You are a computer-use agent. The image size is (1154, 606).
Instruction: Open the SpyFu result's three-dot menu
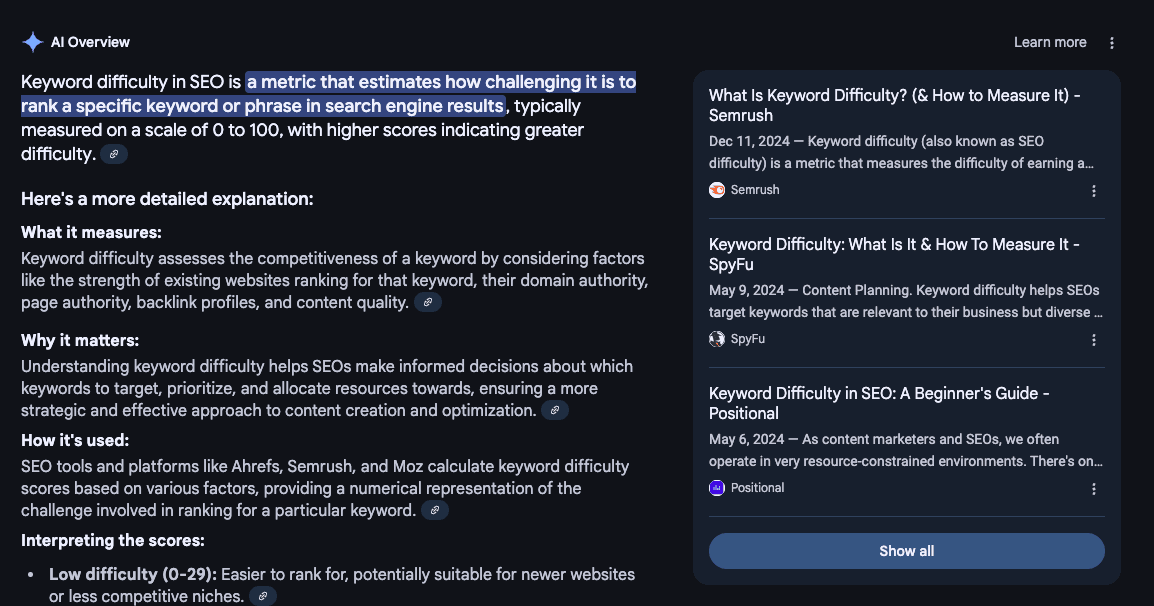click(1093, 340)
